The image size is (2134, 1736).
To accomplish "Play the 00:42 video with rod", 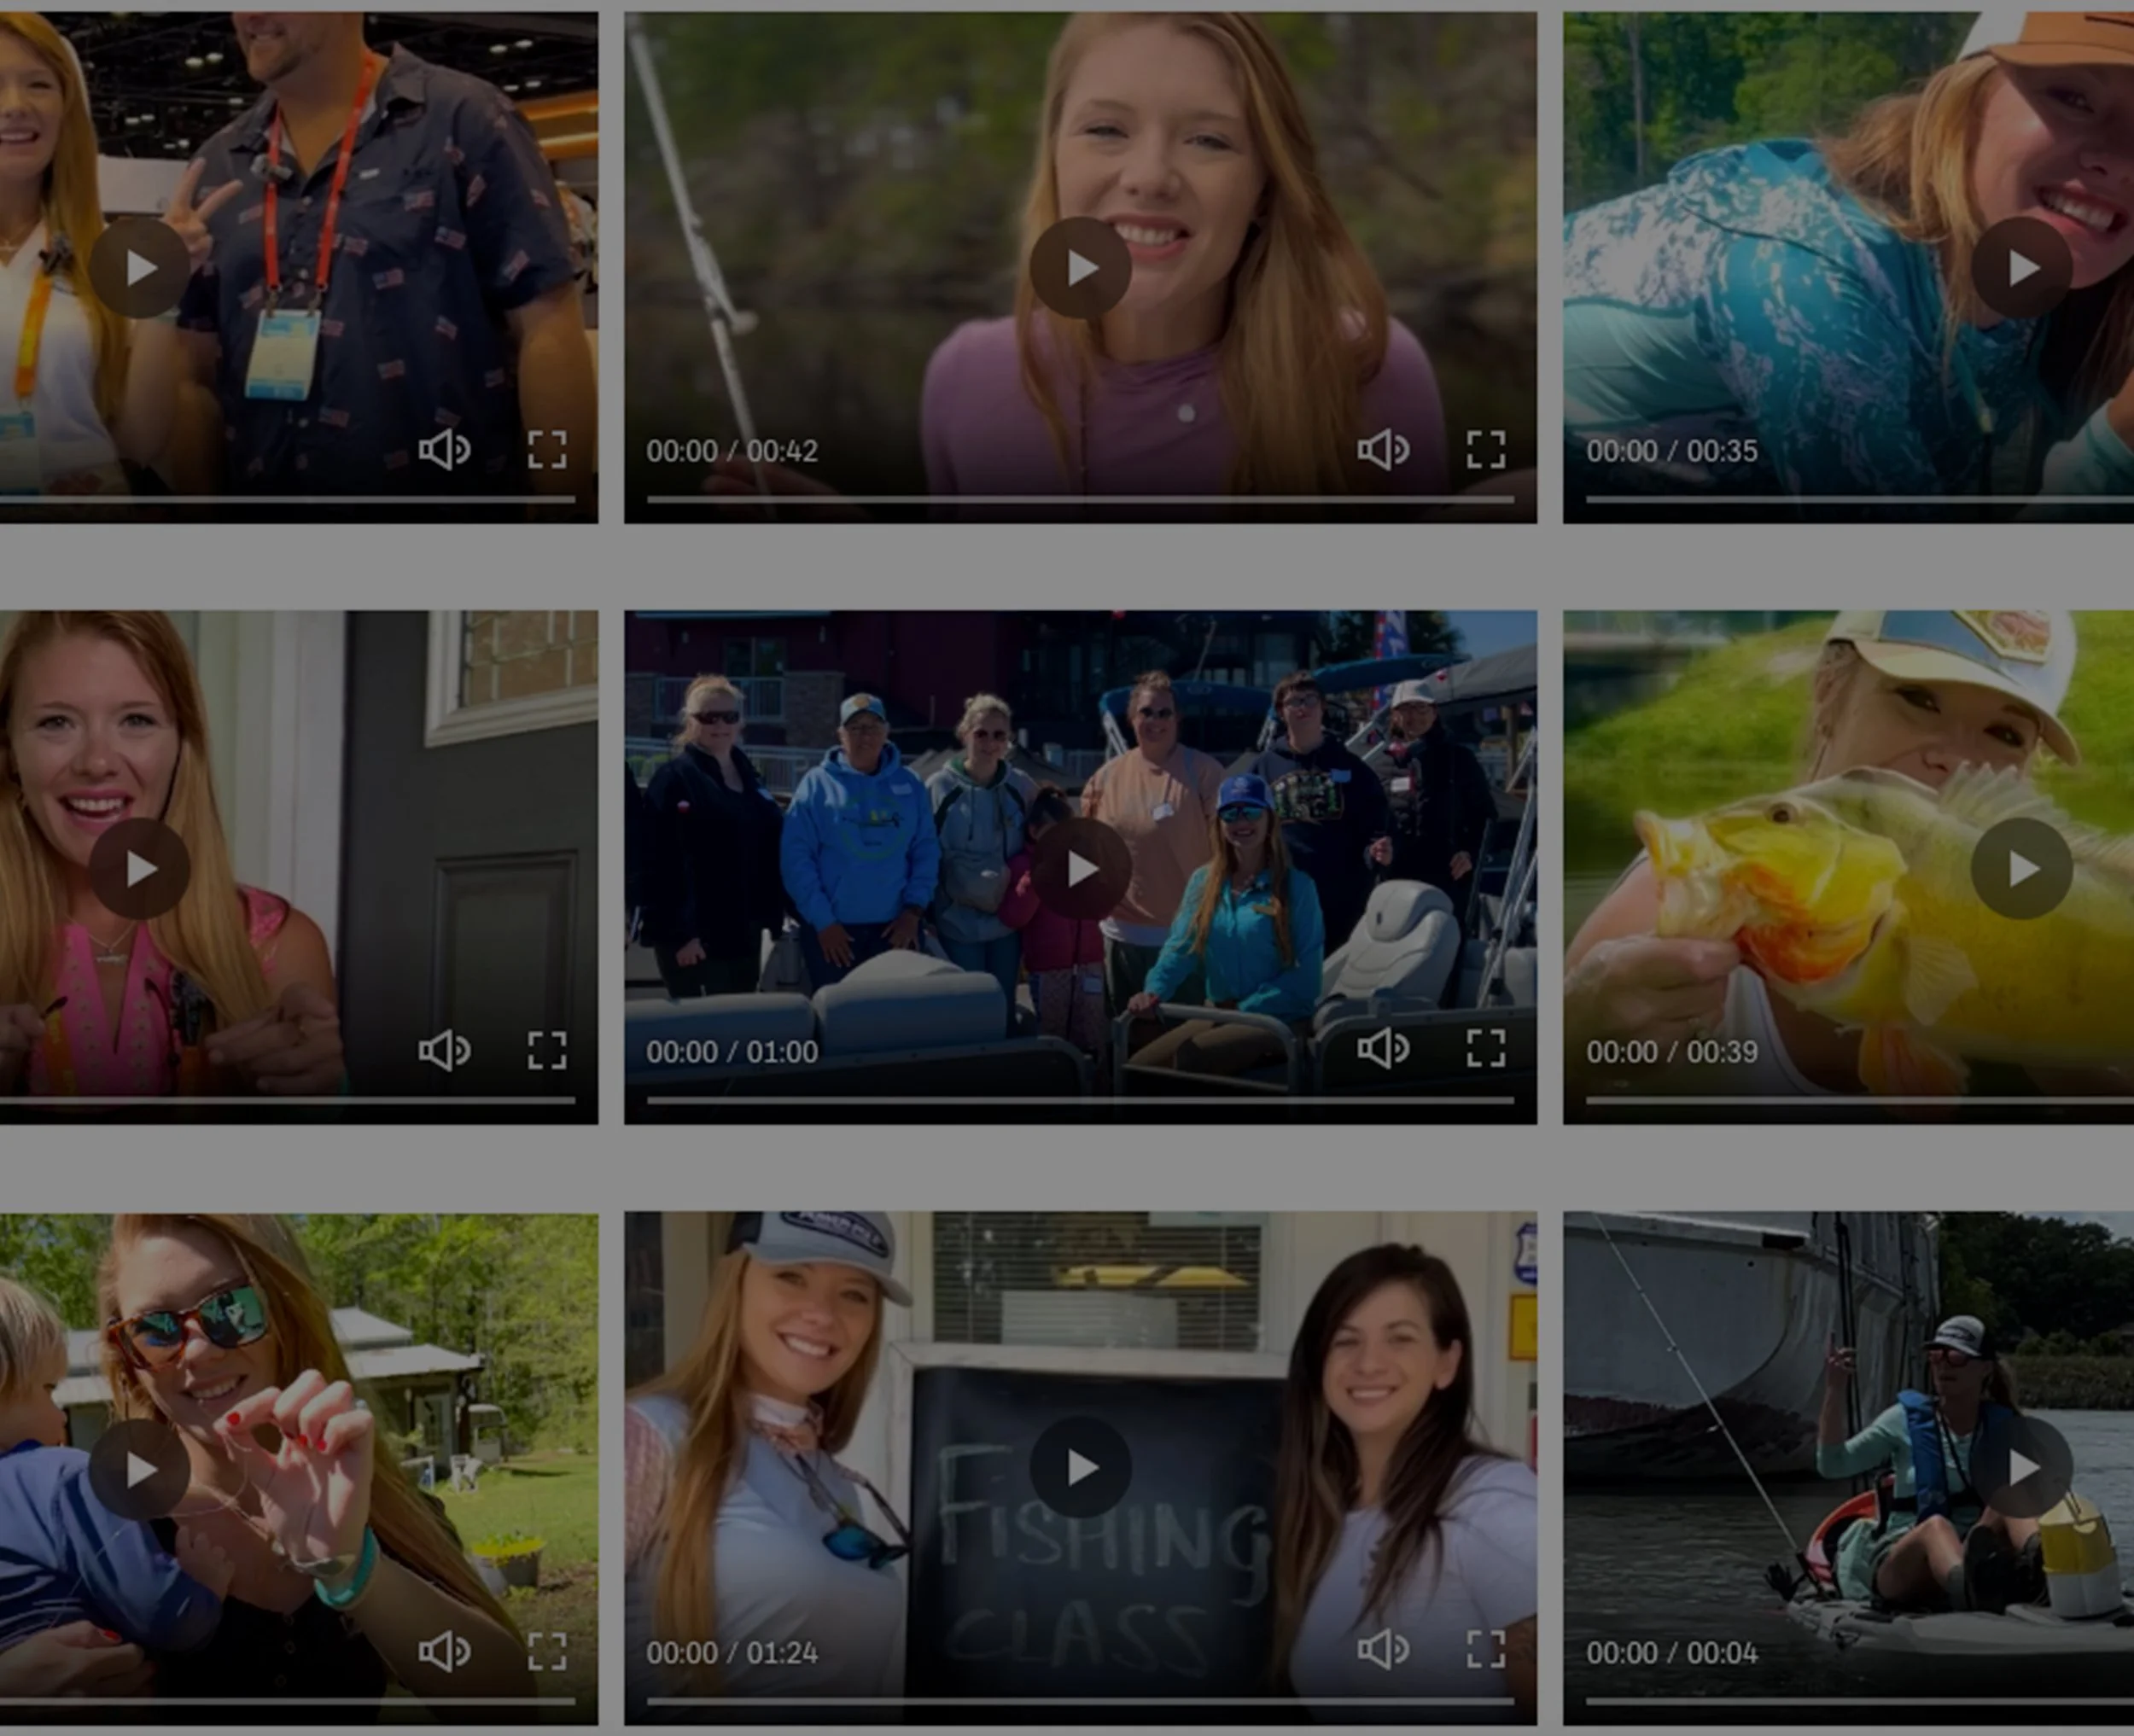I will coord(1080,268).
